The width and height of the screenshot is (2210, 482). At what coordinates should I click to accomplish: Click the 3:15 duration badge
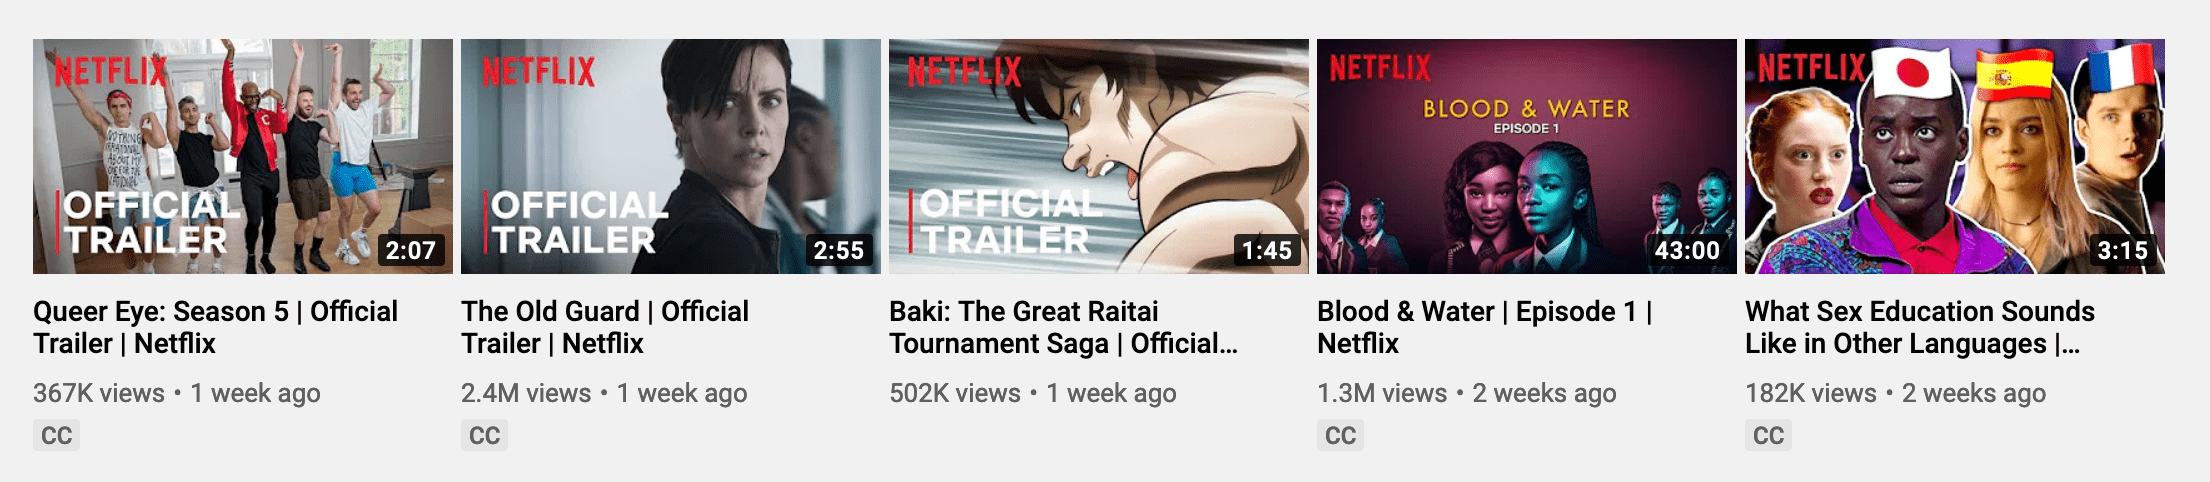click(2123, 250)
